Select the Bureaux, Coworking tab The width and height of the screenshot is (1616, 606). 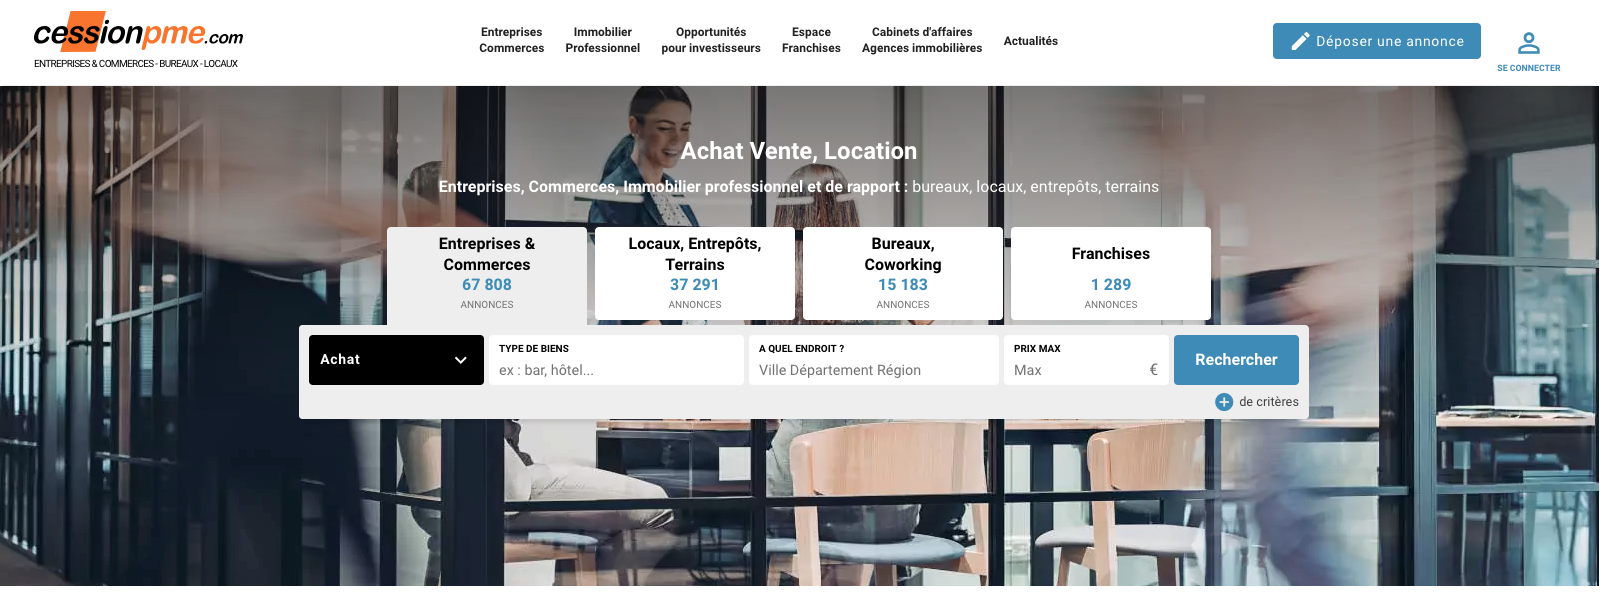[x=903, y=273]
